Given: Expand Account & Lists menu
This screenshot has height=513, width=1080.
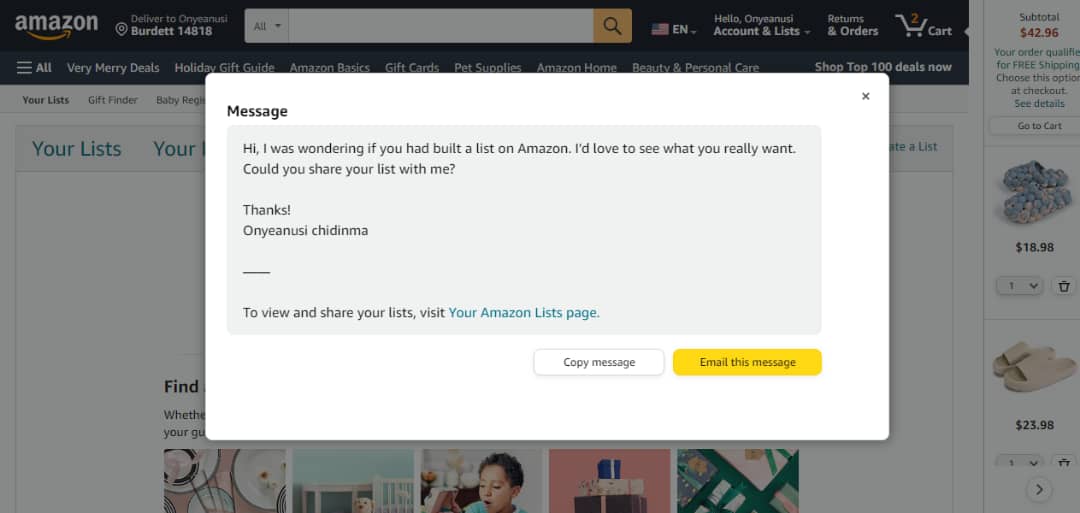Looking at the screenshot, I should (762, 25).
